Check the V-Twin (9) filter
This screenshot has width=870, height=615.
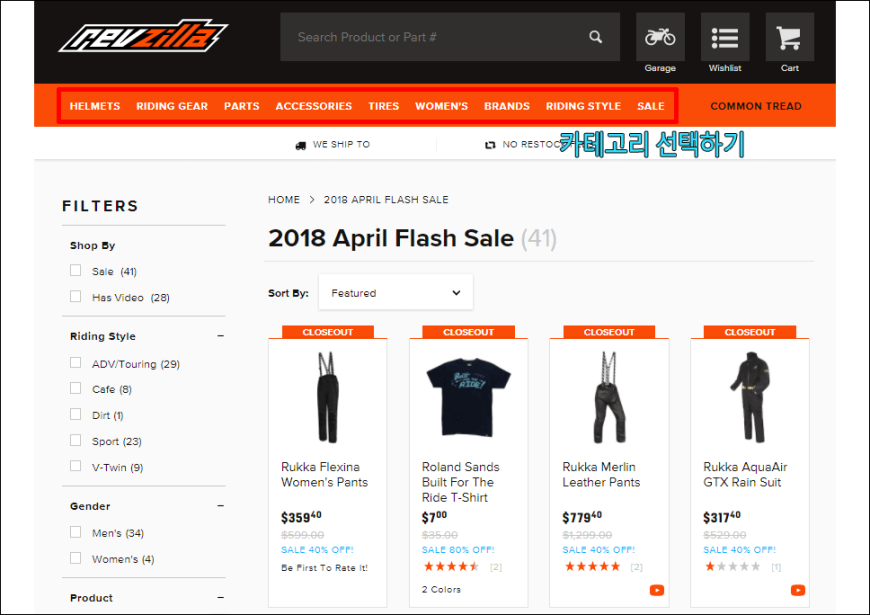click(75, 466)
